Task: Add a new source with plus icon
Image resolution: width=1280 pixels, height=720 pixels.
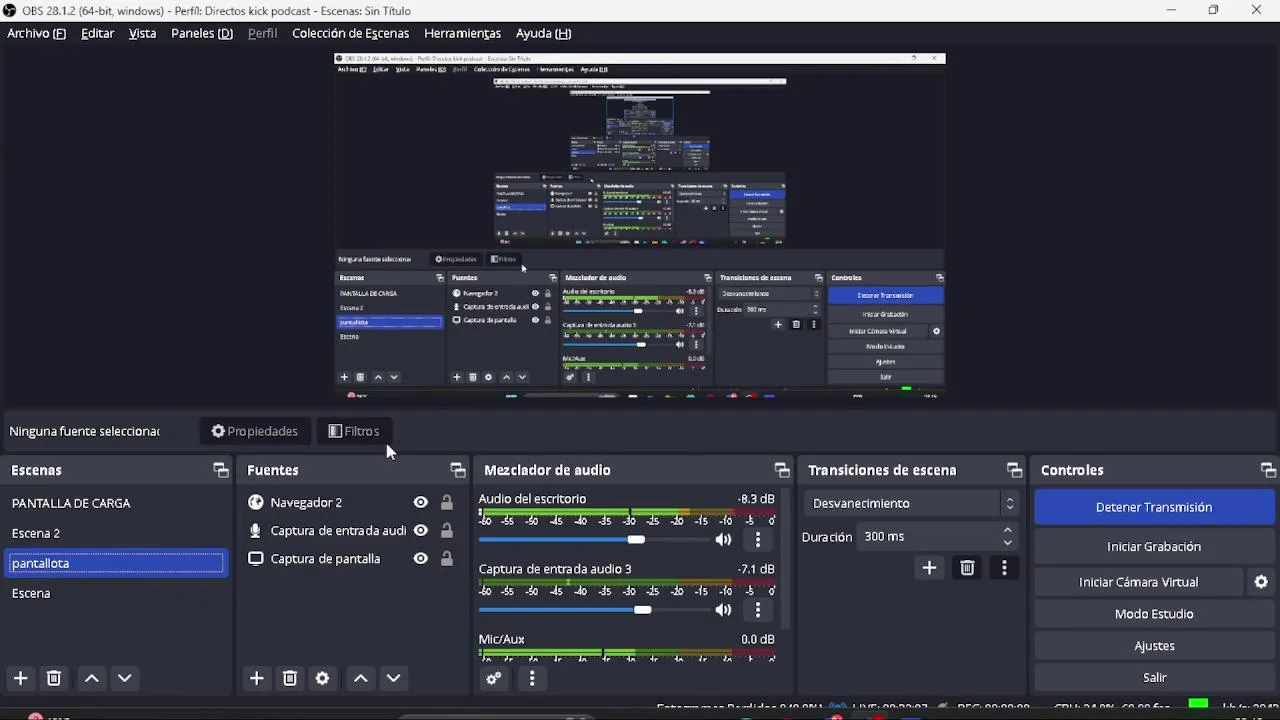Action: [256, 678]
